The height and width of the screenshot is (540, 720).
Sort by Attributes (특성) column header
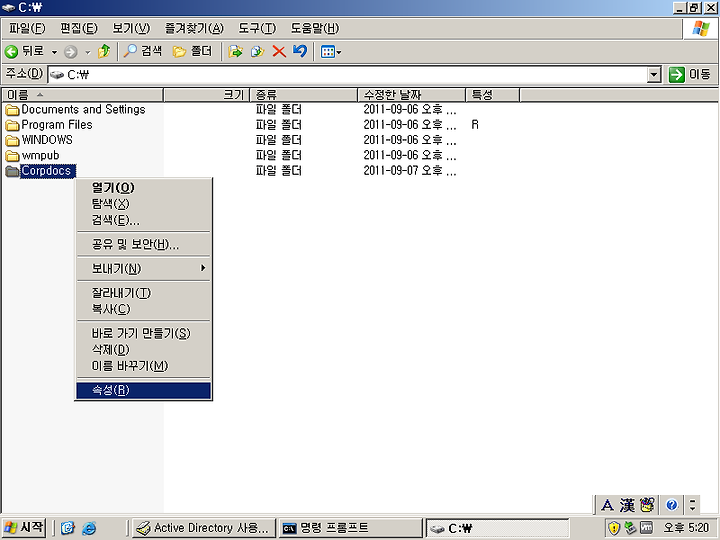point(493,95)
